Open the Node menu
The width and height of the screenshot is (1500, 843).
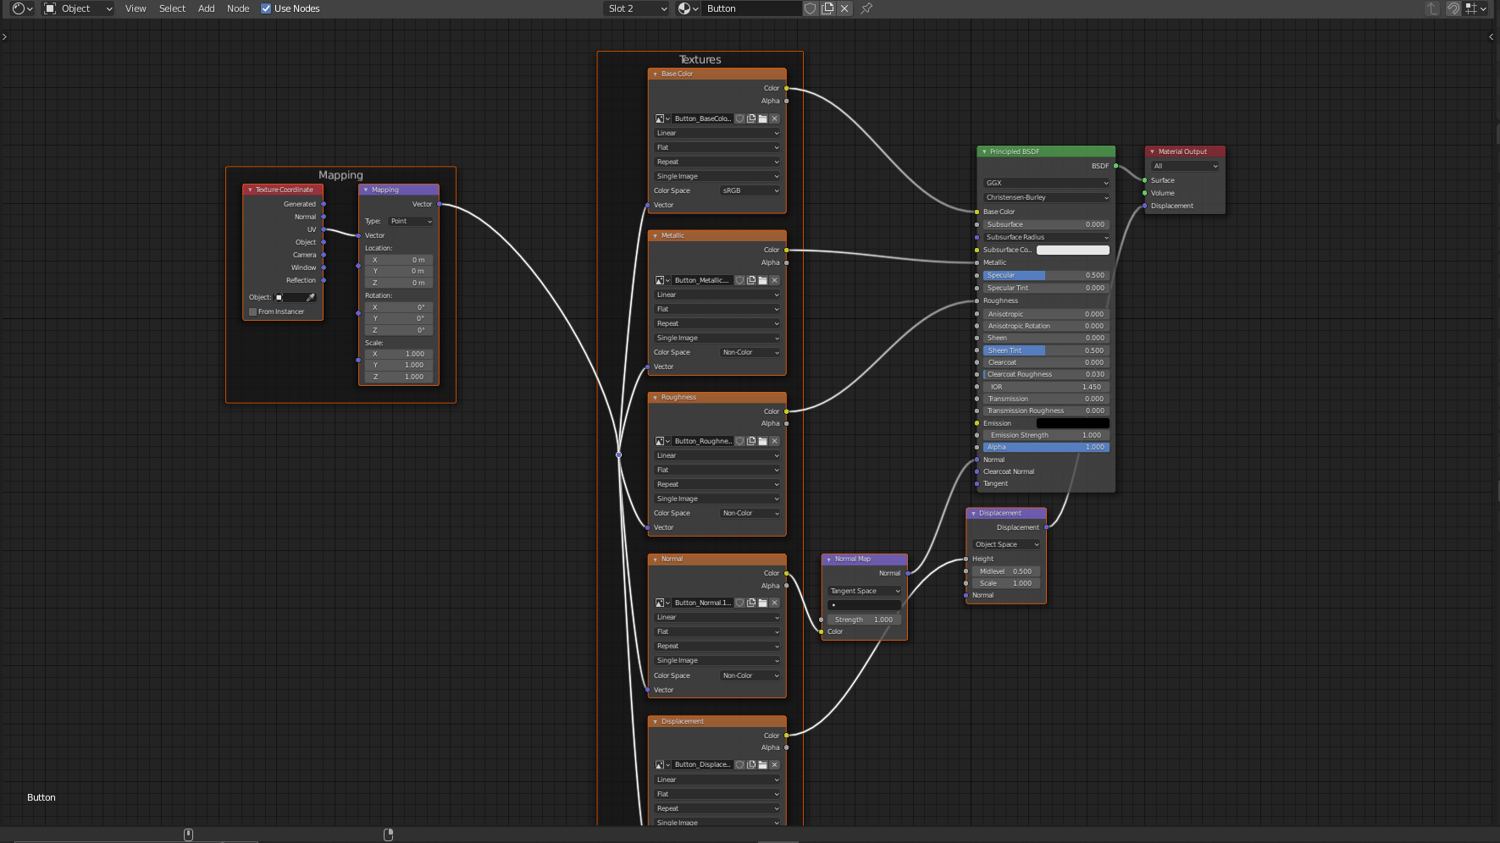[238, 9]
